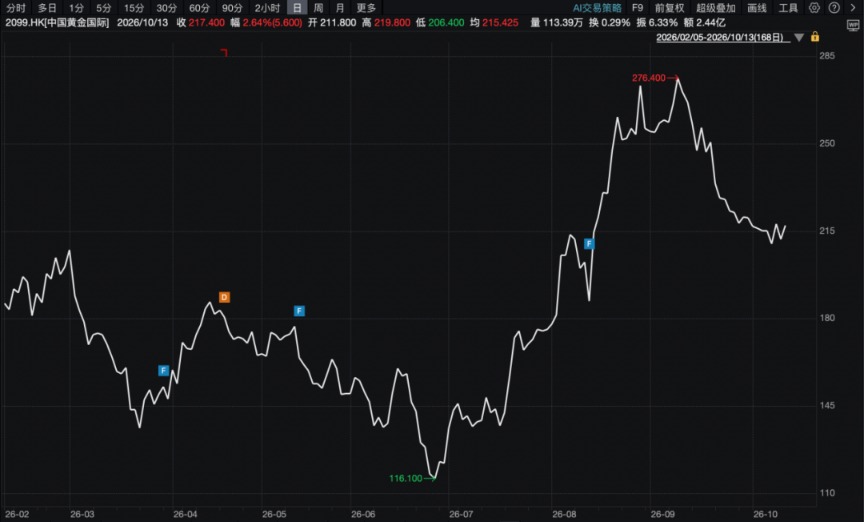Click the 215 price axis label
864x522 pixels.
point(827,230)
